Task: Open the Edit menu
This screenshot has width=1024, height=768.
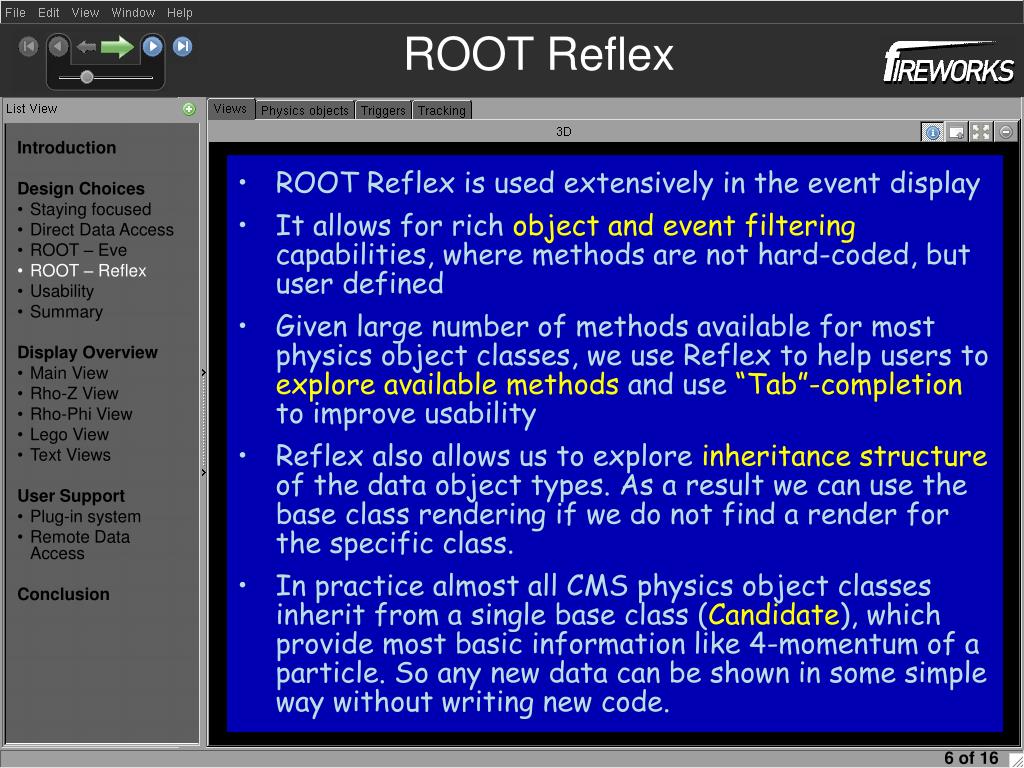Action: pos(48,12)
